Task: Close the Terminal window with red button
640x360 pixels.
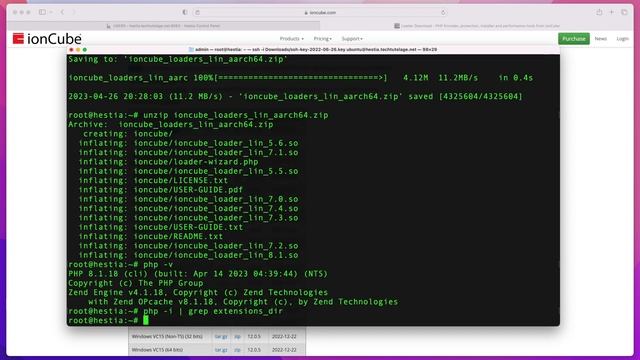Action: [71, 50]
